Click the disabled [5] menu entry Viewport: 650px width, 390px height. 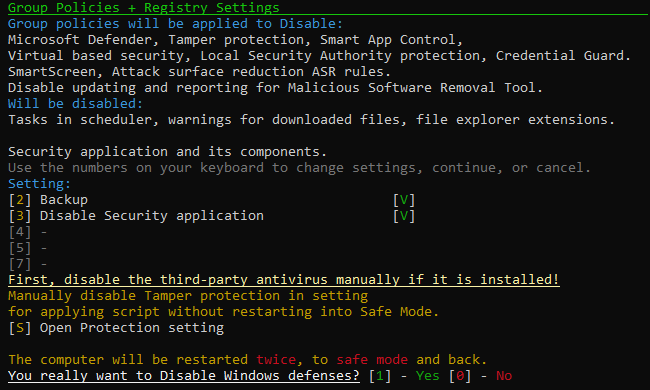(27, 248)
